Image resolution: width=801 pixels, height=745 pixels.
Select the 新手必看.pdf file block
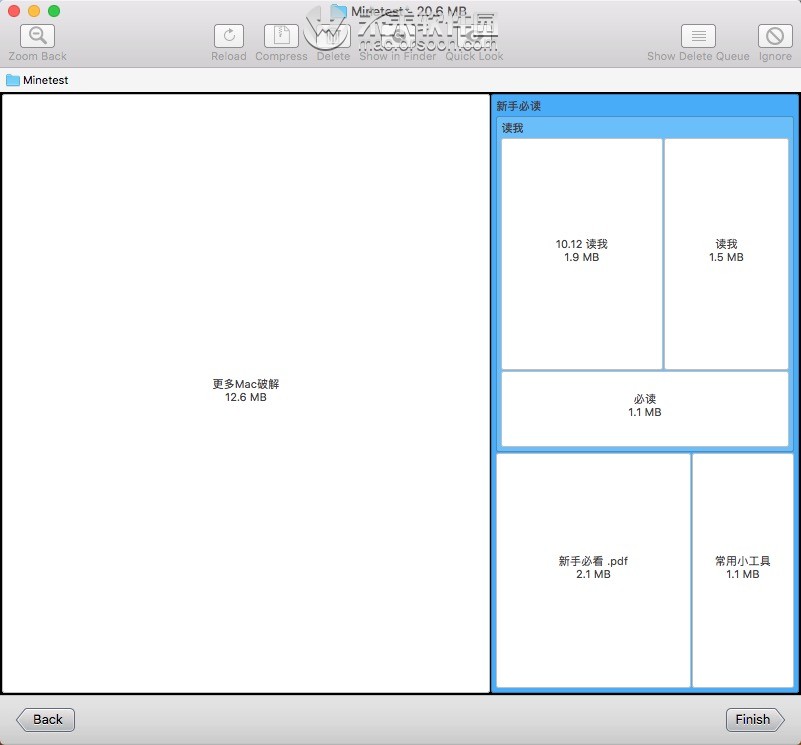tap(593, 568)
